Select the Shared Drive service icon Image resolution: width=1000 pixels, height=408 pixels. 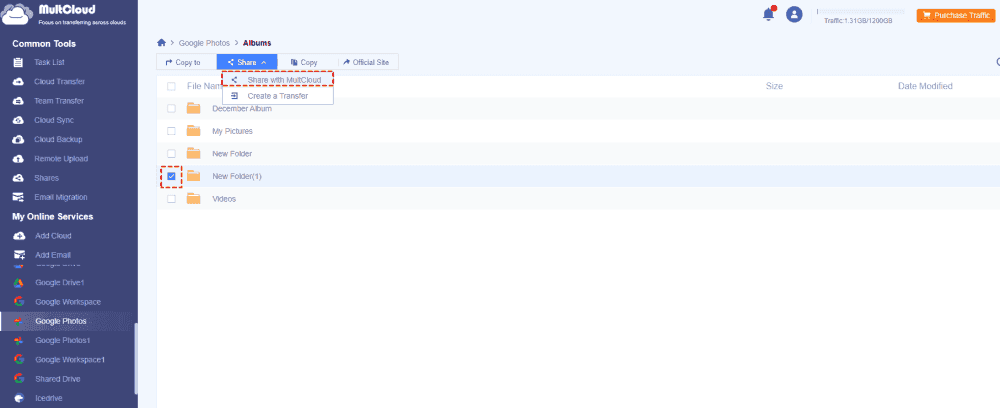tap(19, 379)
